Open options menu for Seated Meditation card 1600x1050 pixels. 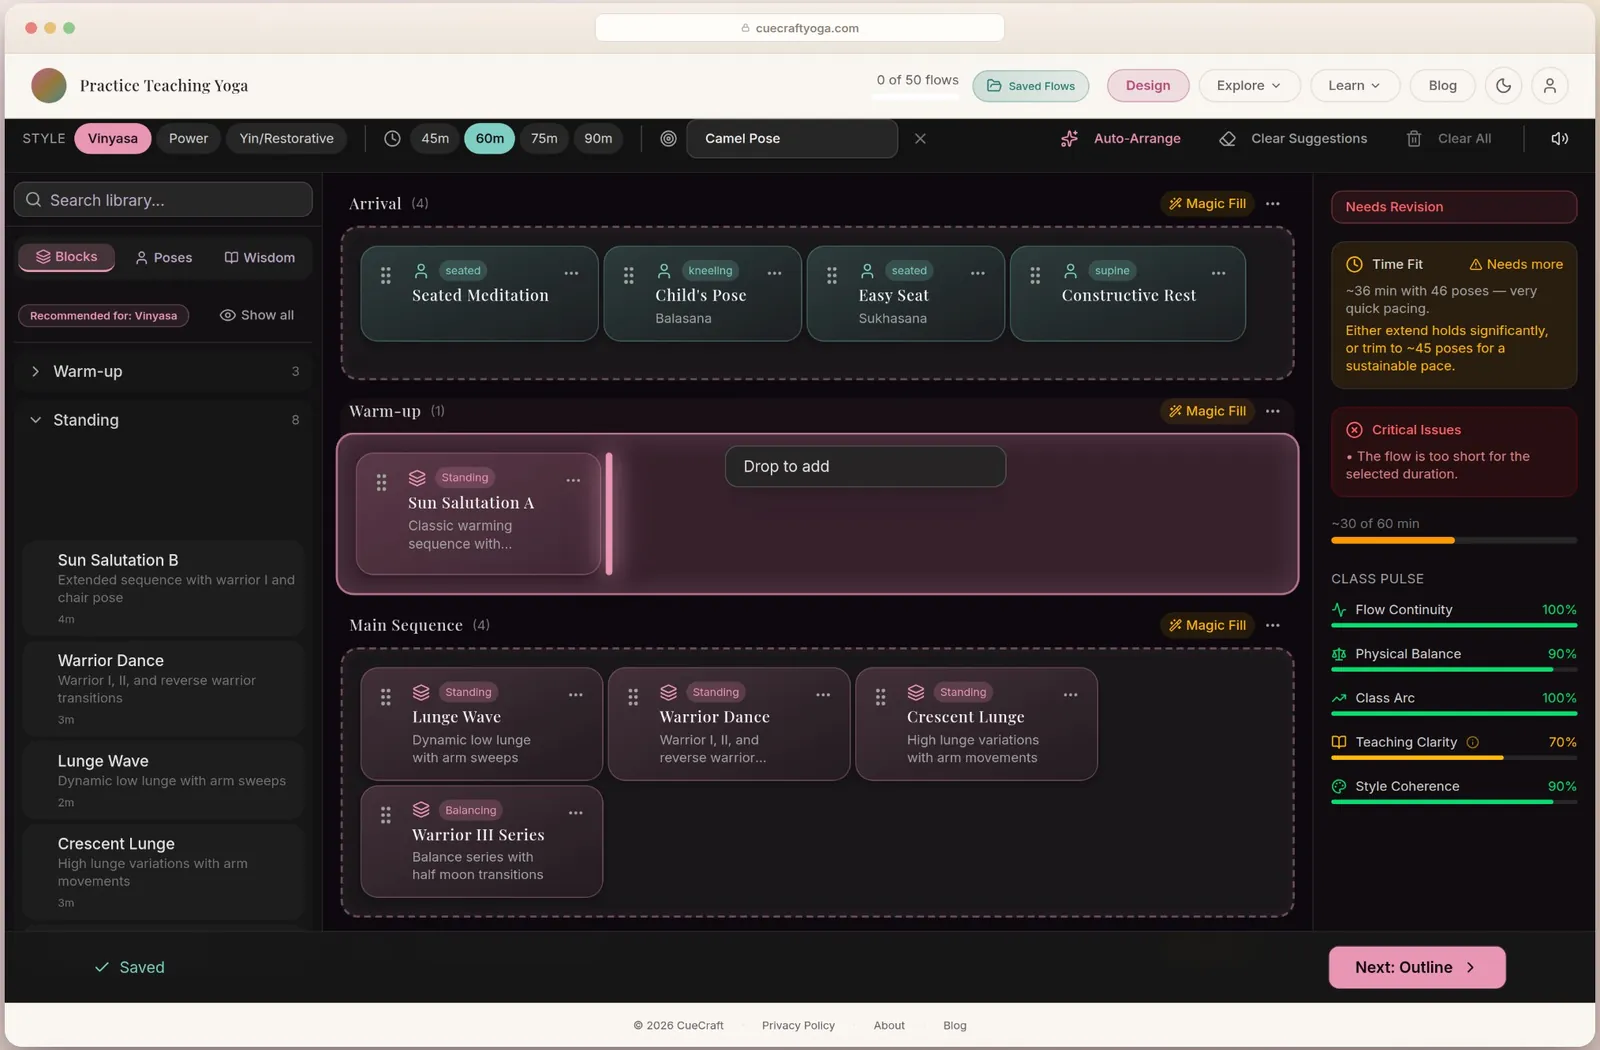[x=571, y=273]
